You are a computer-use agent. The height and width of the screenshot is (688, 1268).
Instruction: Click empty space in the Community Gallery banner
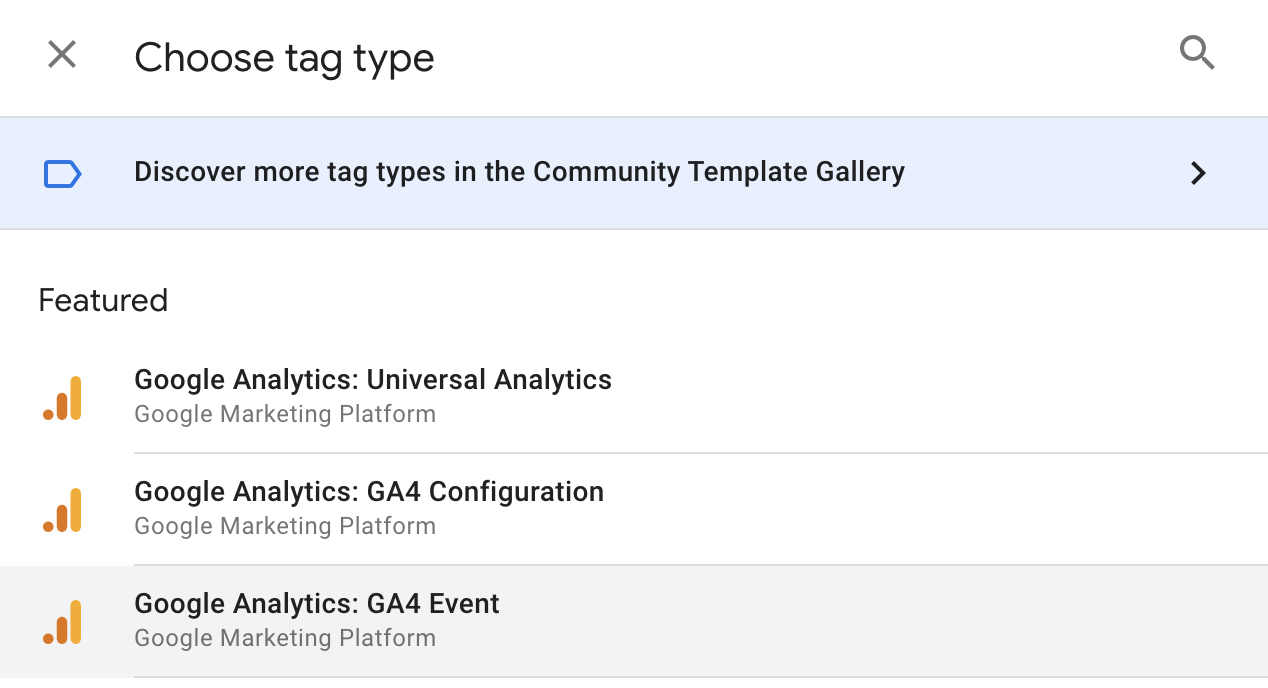coord(1040,174)
